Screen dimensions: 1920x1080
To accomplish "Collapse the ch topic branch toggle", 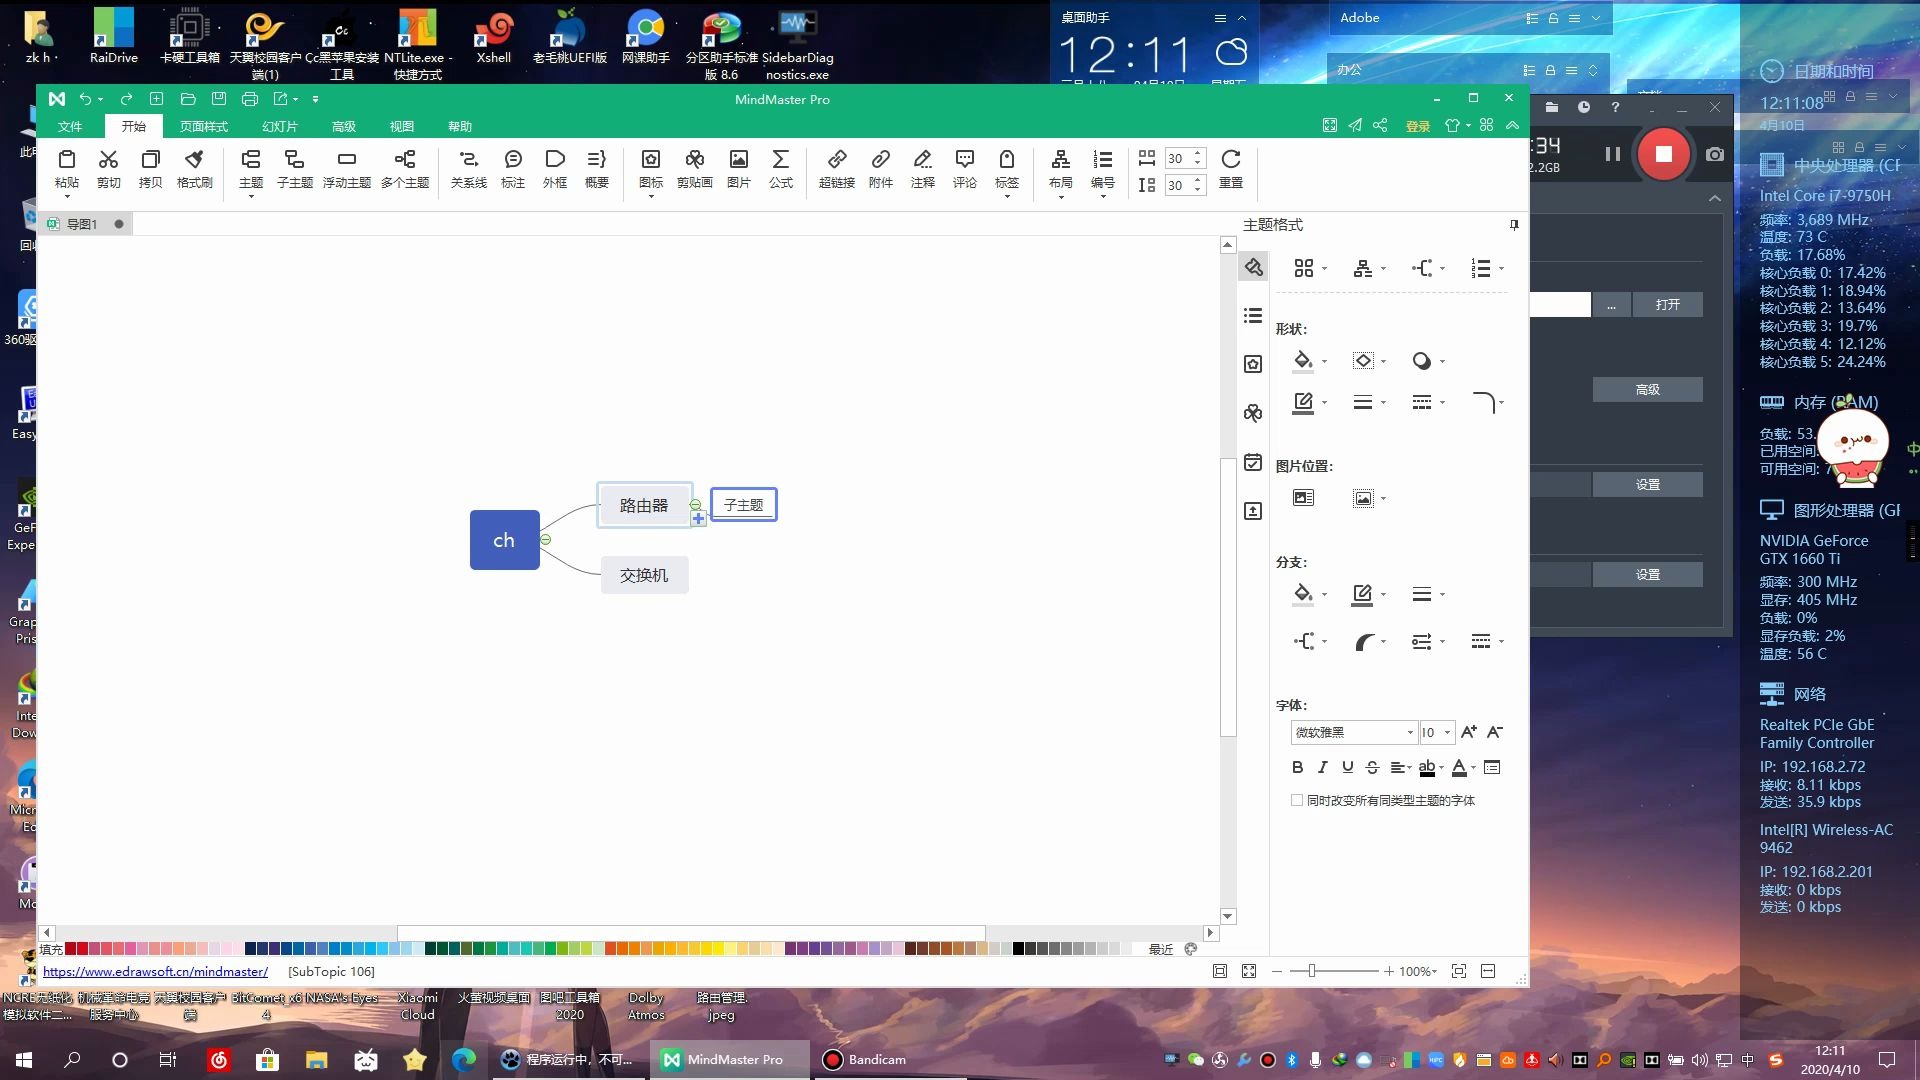I will click(545, 540).
